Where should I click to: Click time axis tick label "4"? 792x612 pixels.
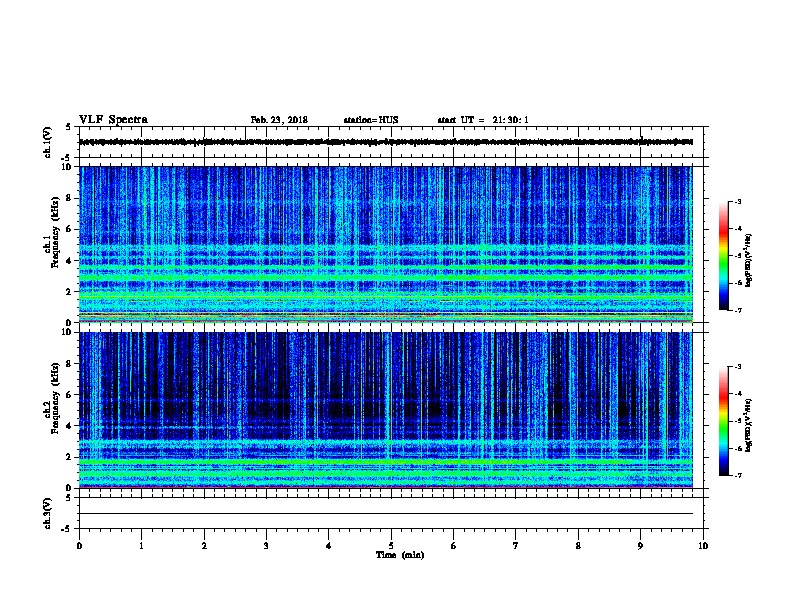pyautogui.click(x=329, y=545)
